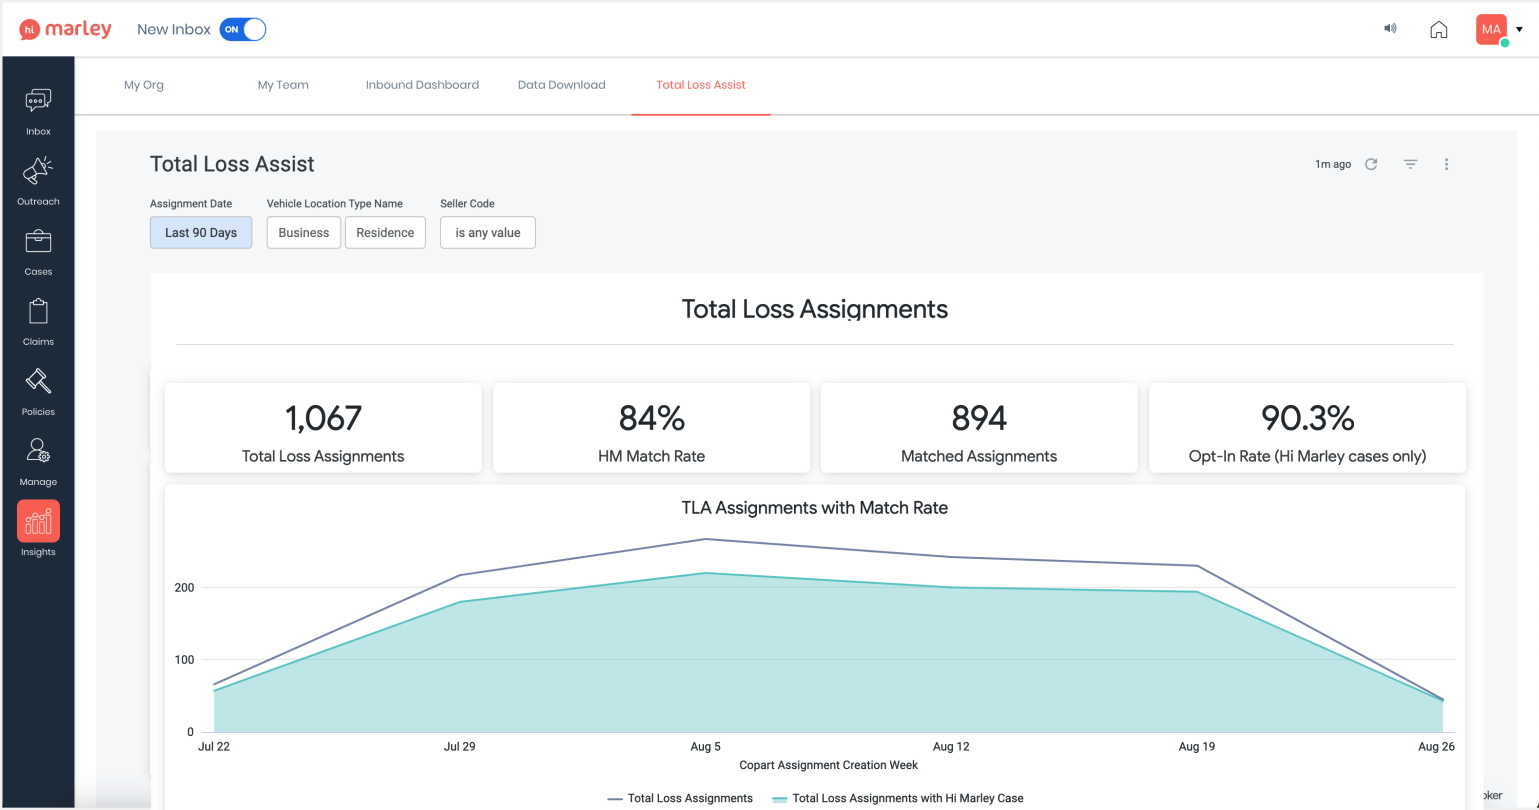Go to Cases in the sidebar
The height and width of the screenshot is (810, 1539).
point(38,241)
